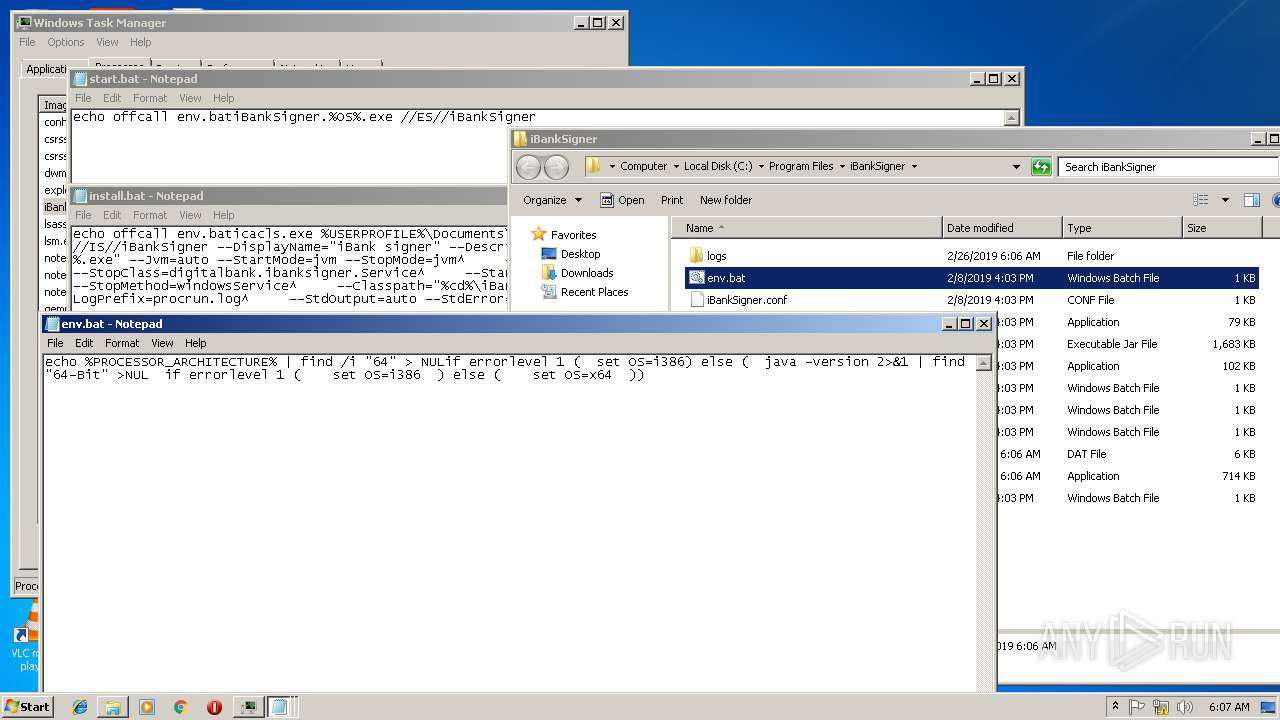Open Action Center flag in tray
Screen dimensions: 1280x720
click(x=1137, y=706)
